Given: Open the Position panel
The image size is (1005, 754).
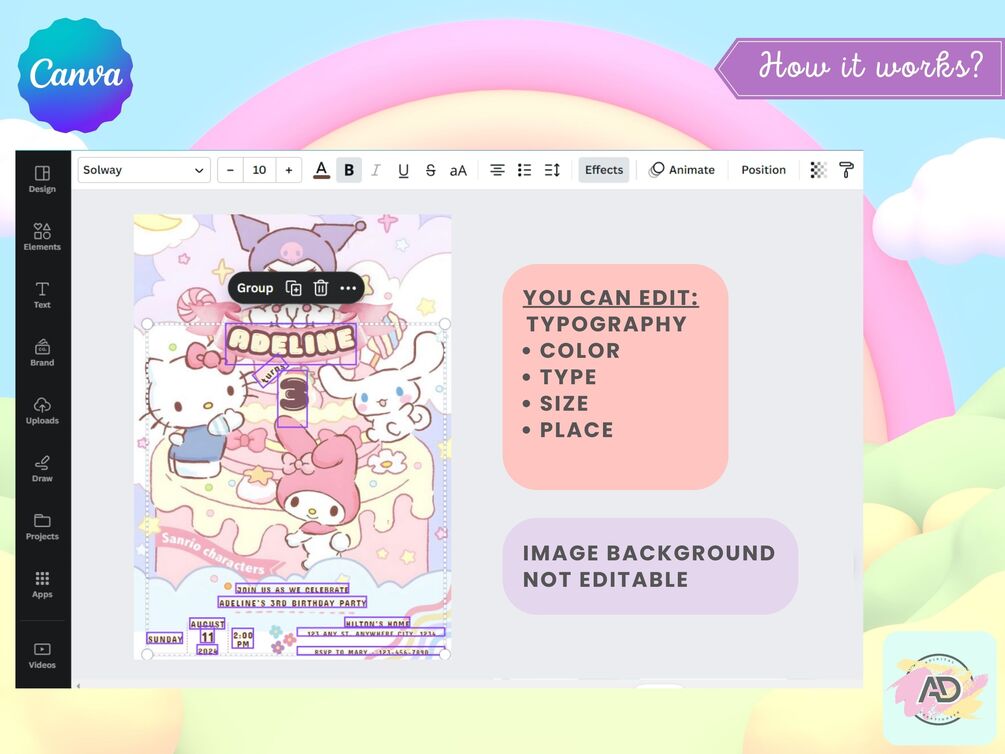Looking at the screenshot, I should pyautogui.click(x=763, y=170).
